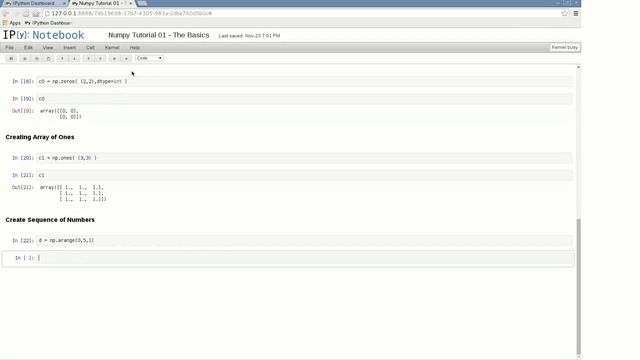The height and width of the screenshot is (360, 640).
Task: Open the cell type Code dropdown
Action: pyautogui.click(x=149, y=58)
